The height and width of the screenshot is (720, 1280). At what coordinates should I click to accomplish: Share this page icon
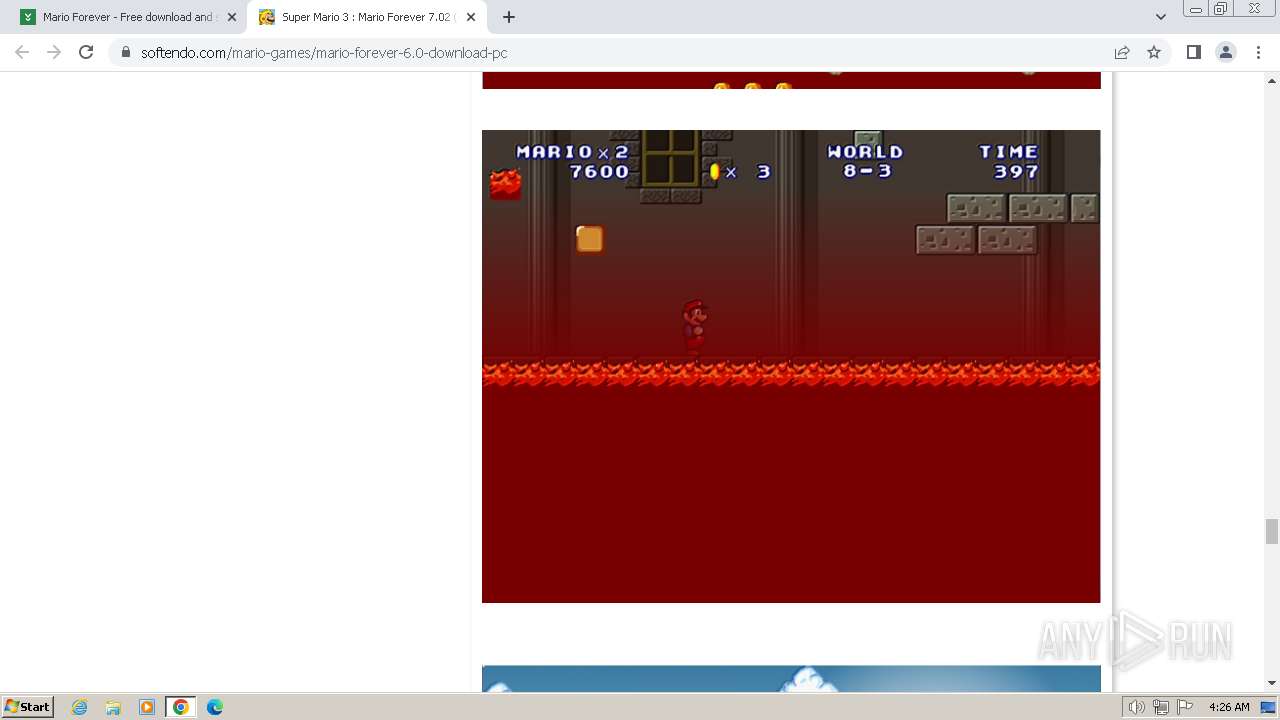pyautogui.click(x=1122, y=53)
